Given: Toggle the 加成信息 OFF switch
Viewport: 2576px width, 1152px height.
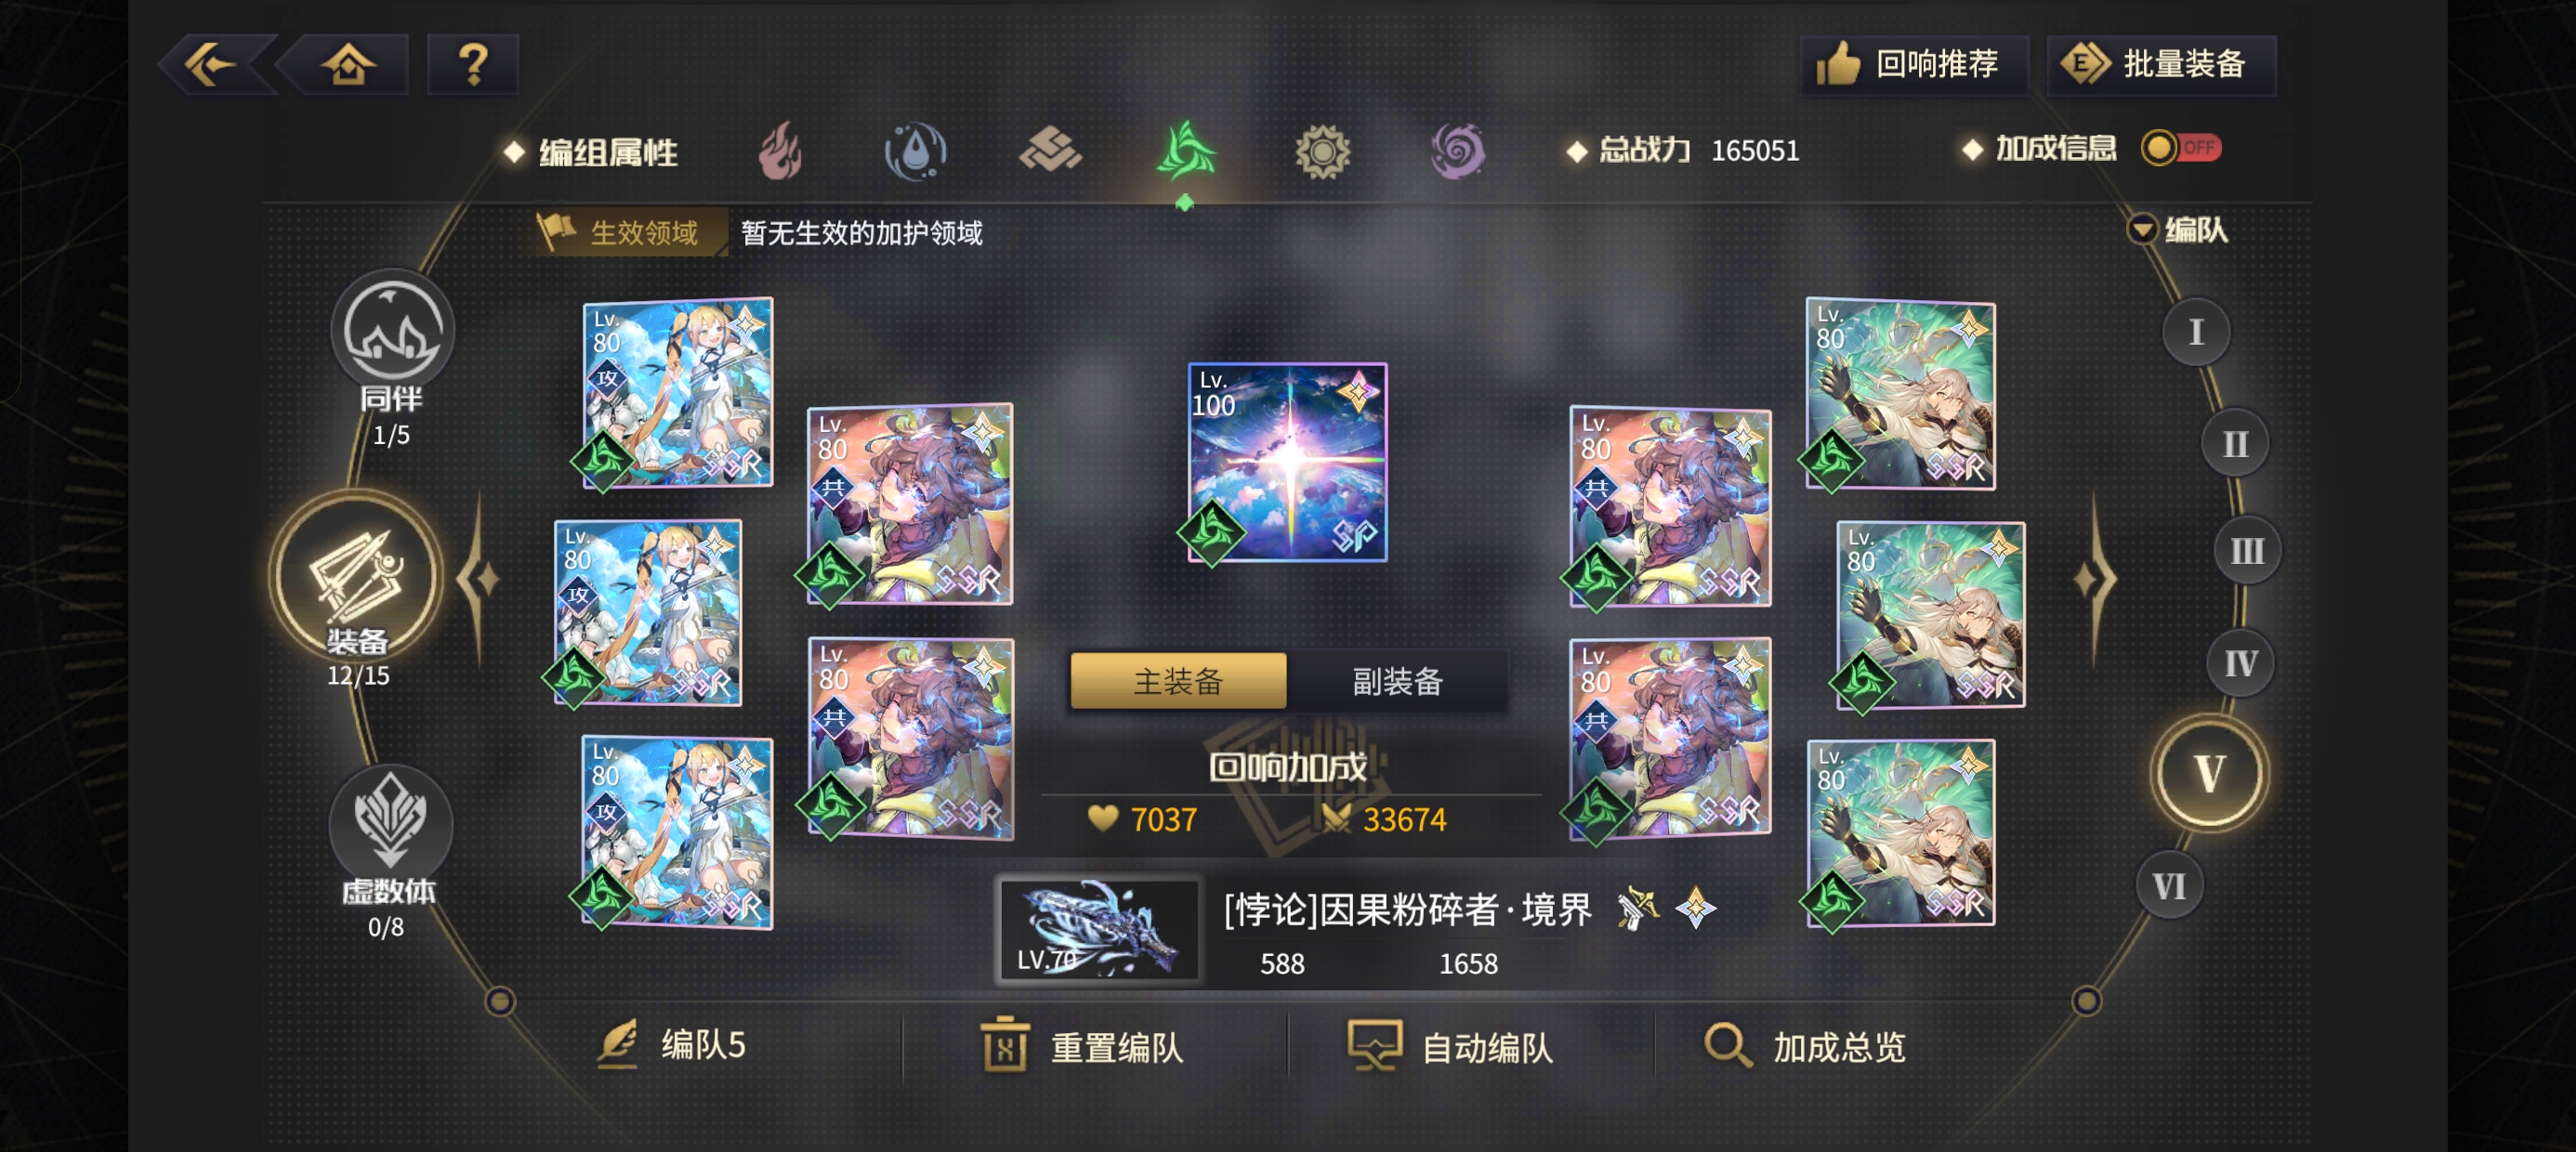Looking at the screenshot, I should click(x=2181, y=148).
